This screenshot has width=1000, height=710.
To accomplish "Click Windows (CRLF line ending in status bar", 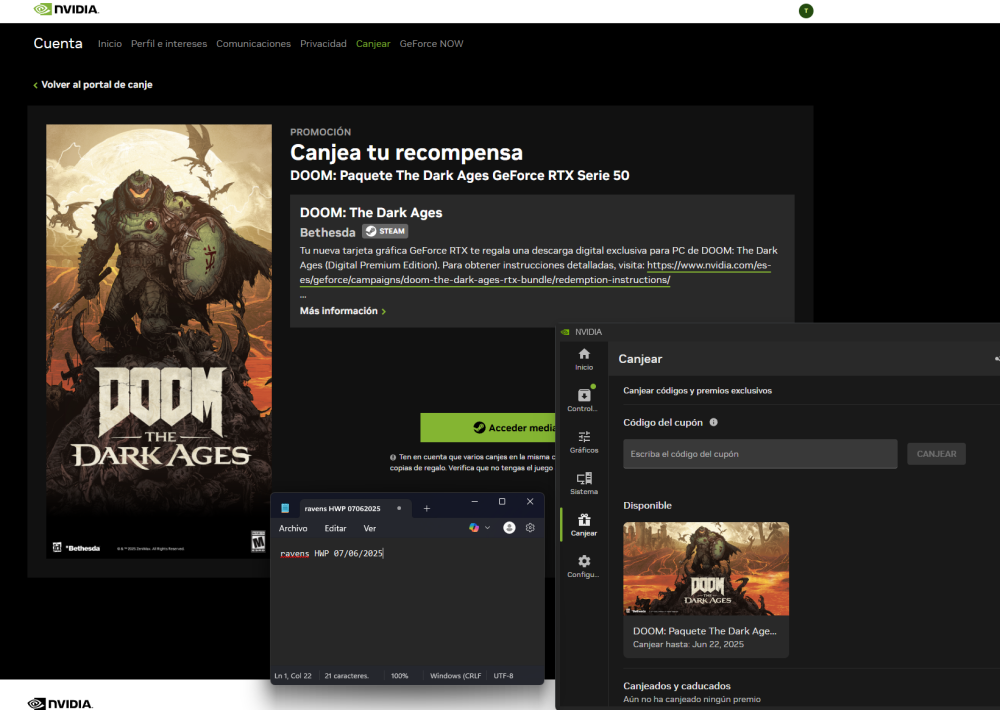I will click(455, 676).
